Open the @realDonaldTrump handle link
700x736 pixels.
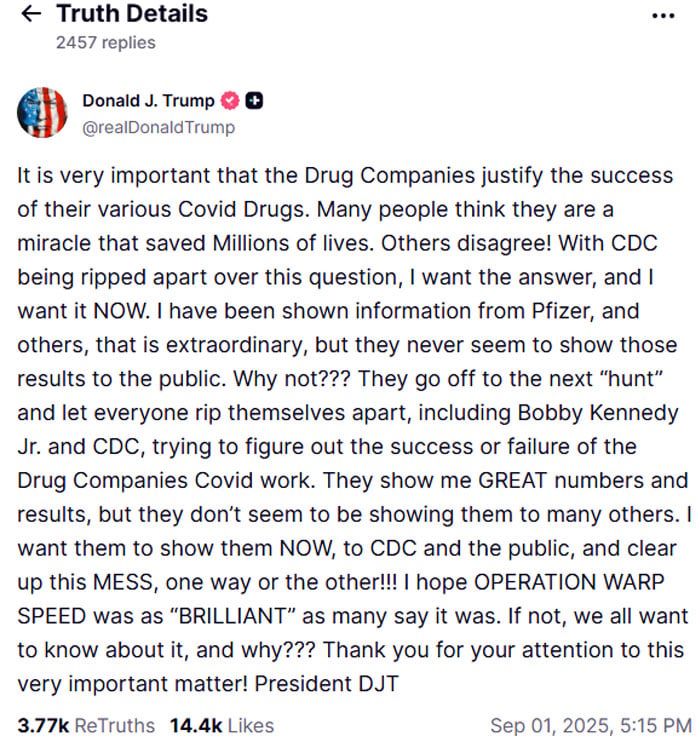tap(158, 127)
